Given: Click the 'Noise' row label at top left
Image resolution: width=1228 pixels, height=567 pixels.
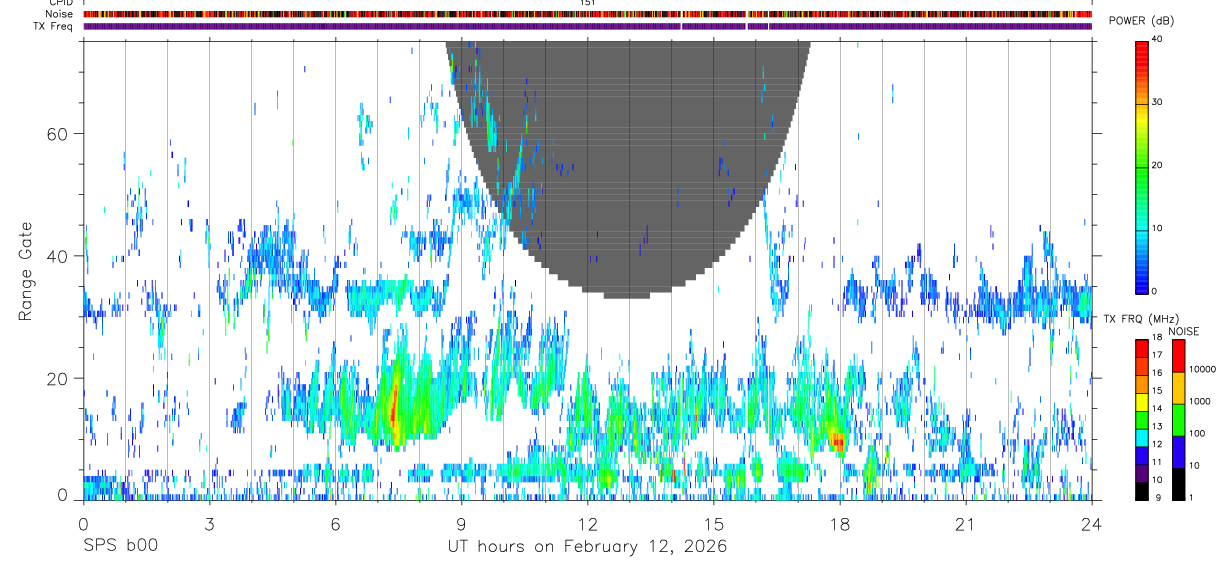Looking at the screenshot, I should click(60, 14).
